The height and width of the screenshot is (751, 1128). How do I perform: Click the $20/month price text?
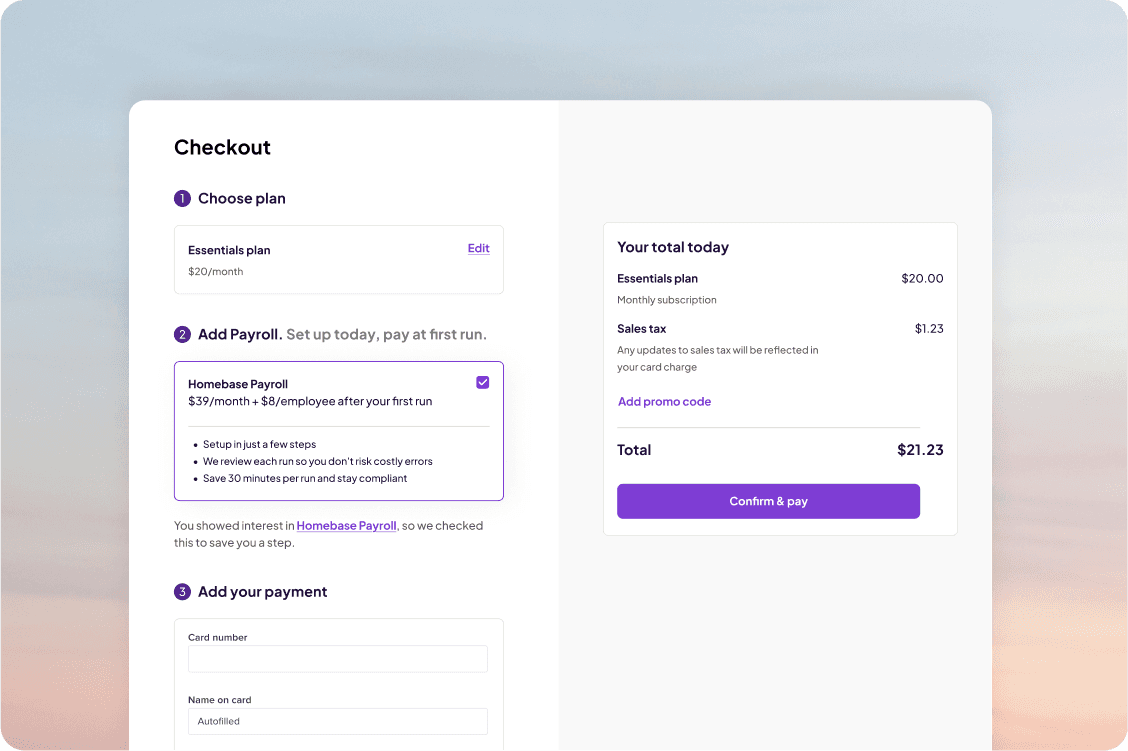(215, 271)
